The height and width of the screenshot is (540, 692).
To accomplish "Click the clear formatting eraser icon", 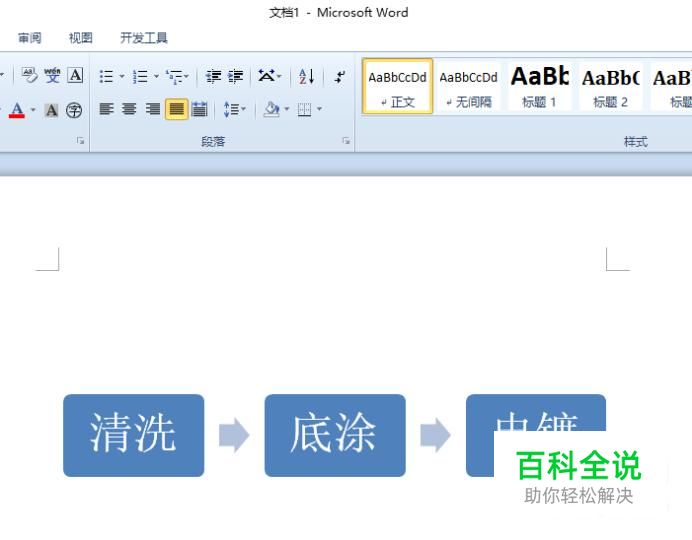I will click(30, 75).
